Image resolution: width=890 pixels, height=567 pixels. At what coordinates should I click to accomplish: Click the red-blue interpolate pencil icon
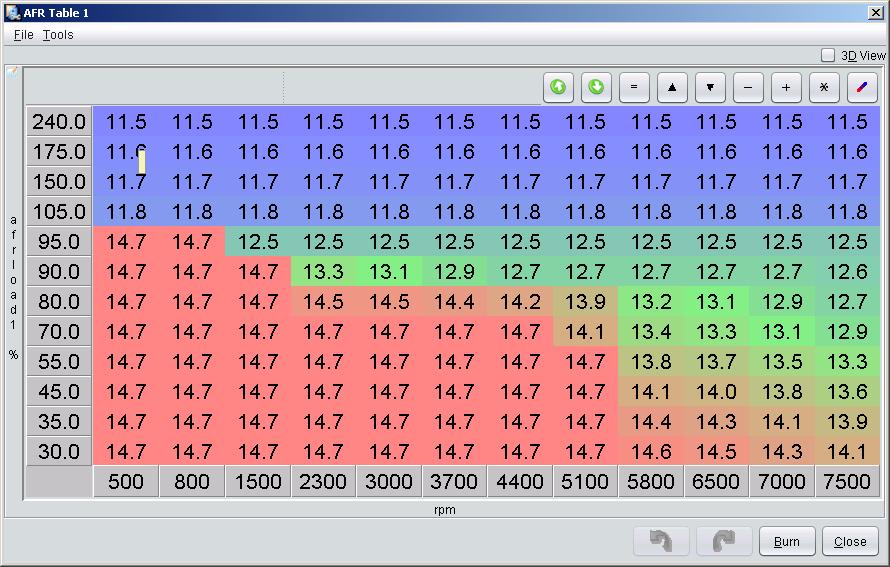coord(862,87)
